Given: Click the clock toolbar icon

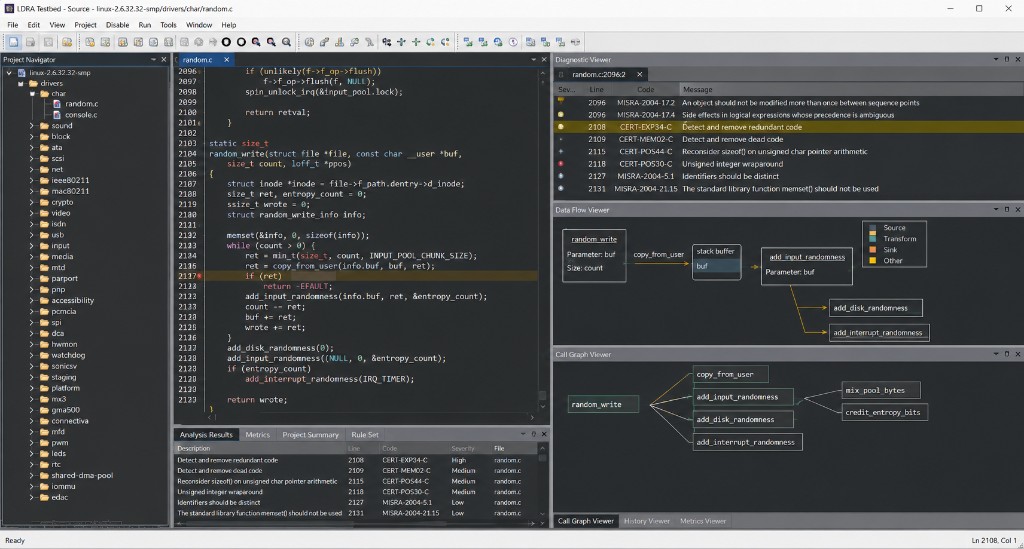Looking at the screenshot, I should coord(513,42).
